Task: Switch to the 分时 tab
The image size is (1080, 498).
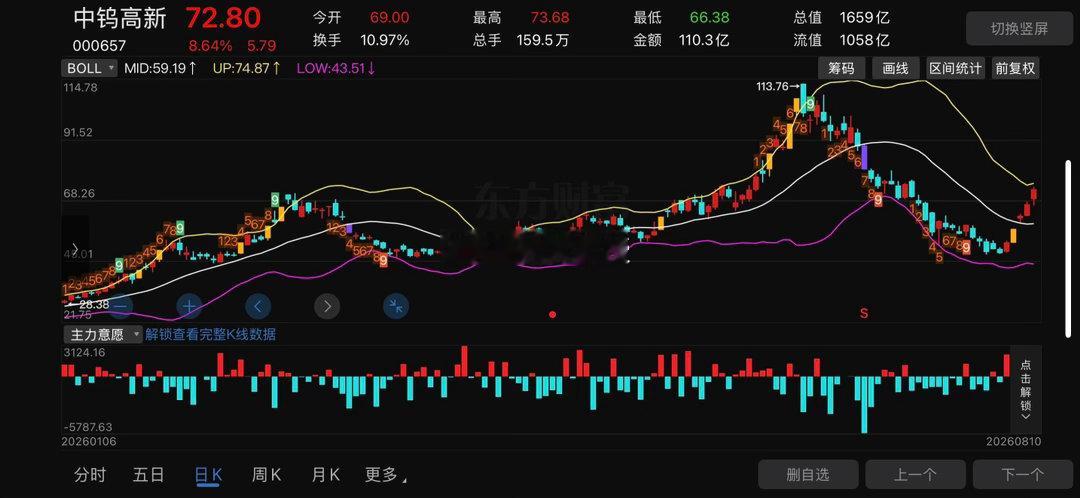Action: click(90, 475)
